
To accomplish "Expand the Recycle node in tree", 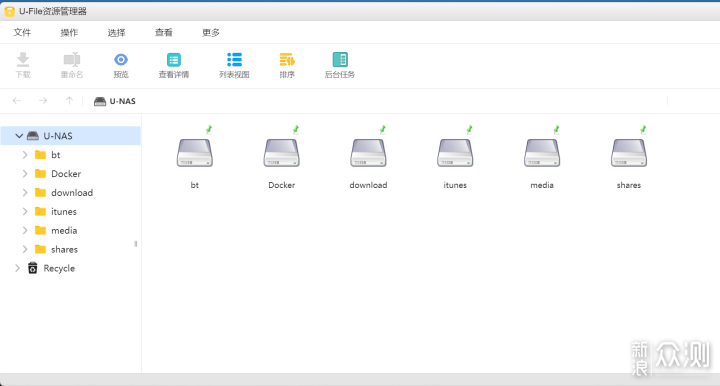I will pyautogui.click(x=17, y=268).
